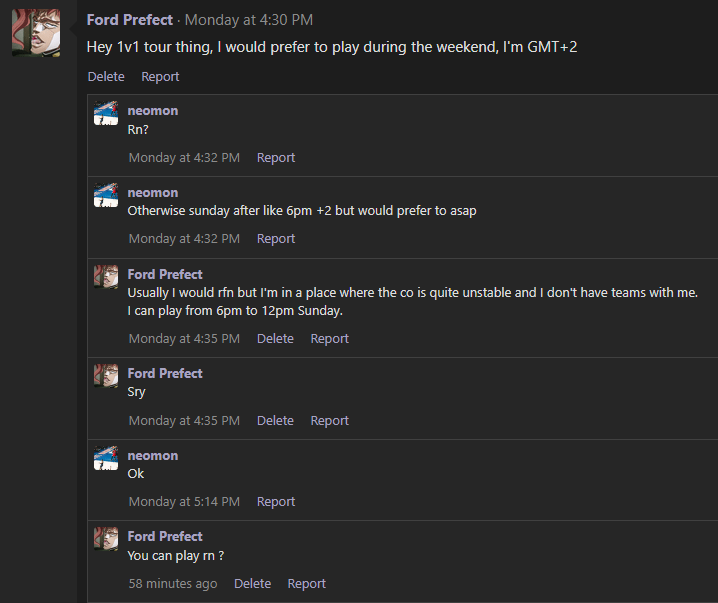Viewport: 718px width, 603px height.
Task: Delete the "Usually I would rfn" comment
Action: (275, 339)
